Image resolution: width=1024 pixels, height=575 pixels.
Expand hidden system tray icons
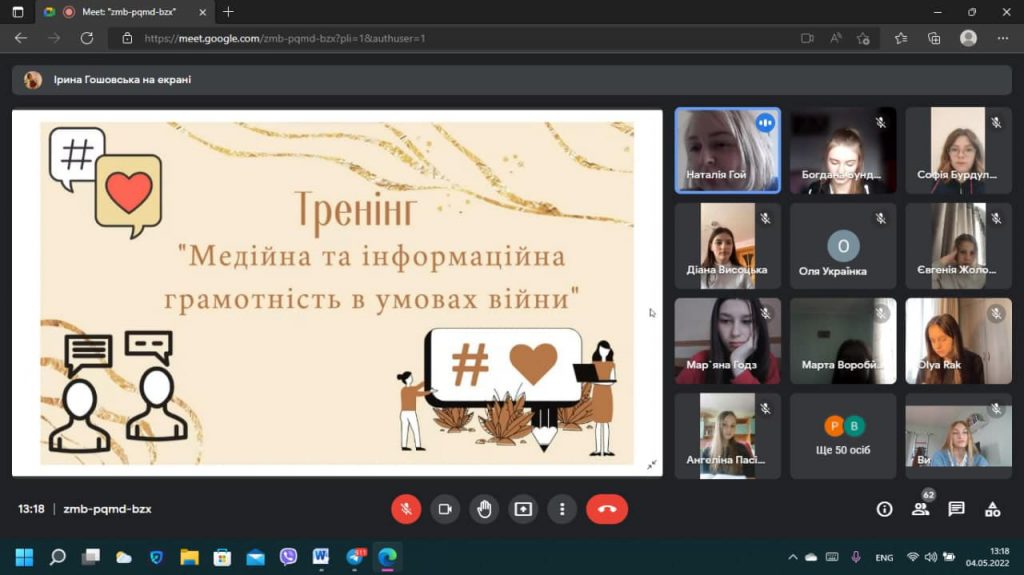point(793,557)
